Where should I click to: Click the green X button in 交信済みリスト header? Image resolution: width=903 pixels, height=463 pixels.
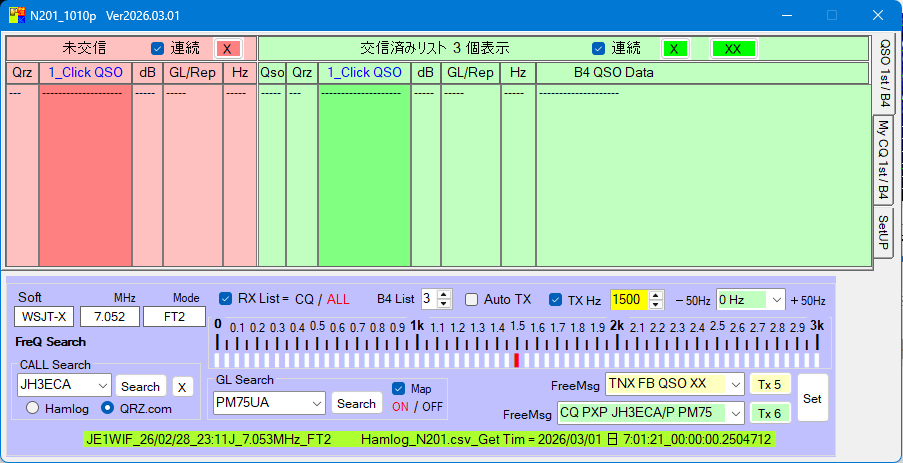[675, 49]
